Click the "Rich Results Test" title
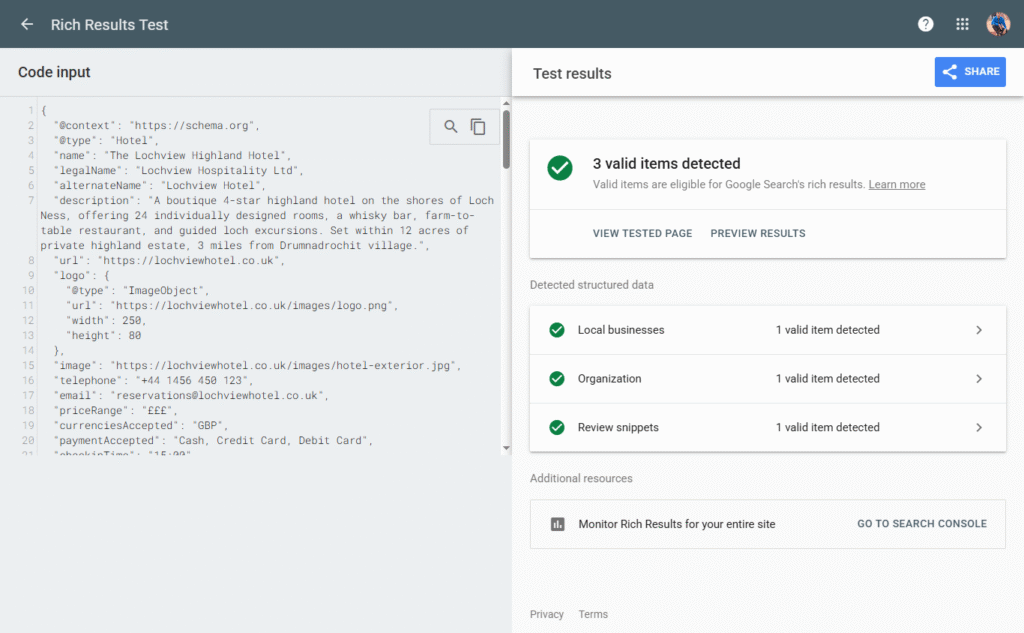The image size is (1024, 633). click(110, 25)
